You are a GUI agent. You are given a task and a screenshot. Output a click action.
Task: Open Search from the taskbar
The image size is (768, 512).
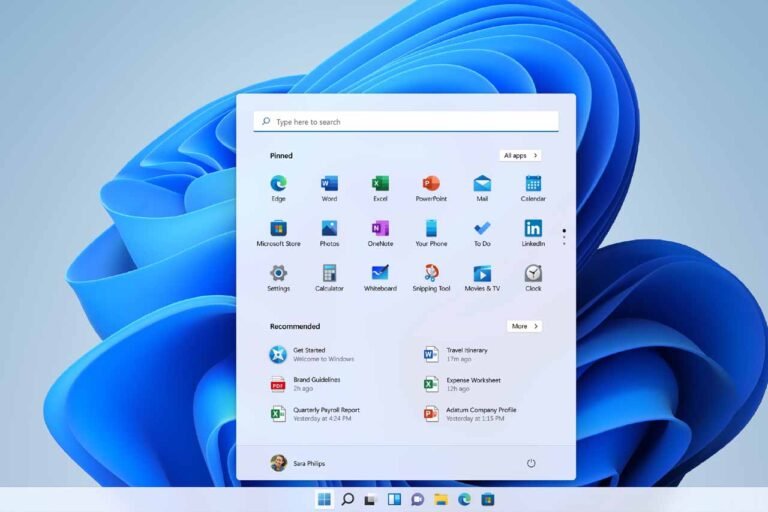[x=347, y=499]
